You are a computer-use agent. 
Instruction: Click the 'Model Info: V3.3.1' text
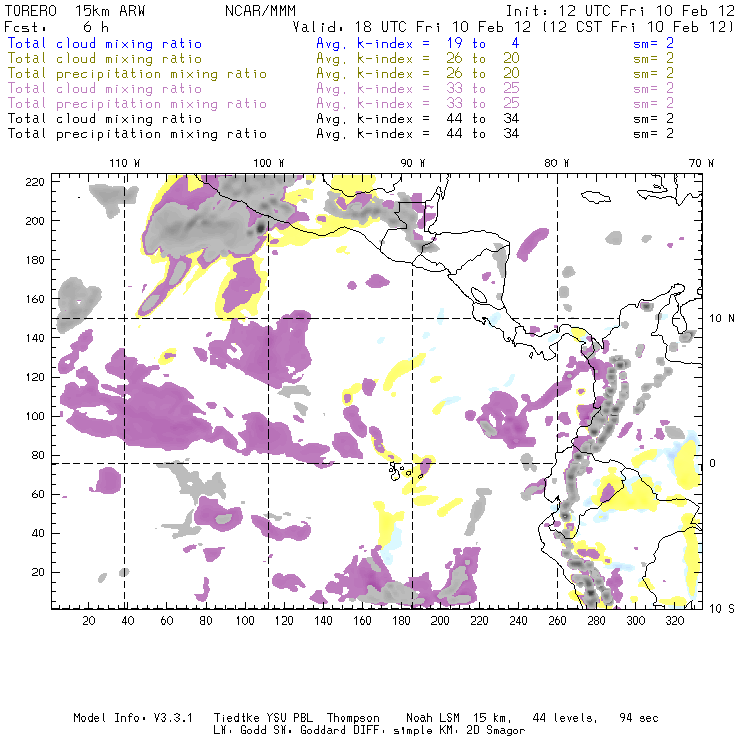pos(133,718)
